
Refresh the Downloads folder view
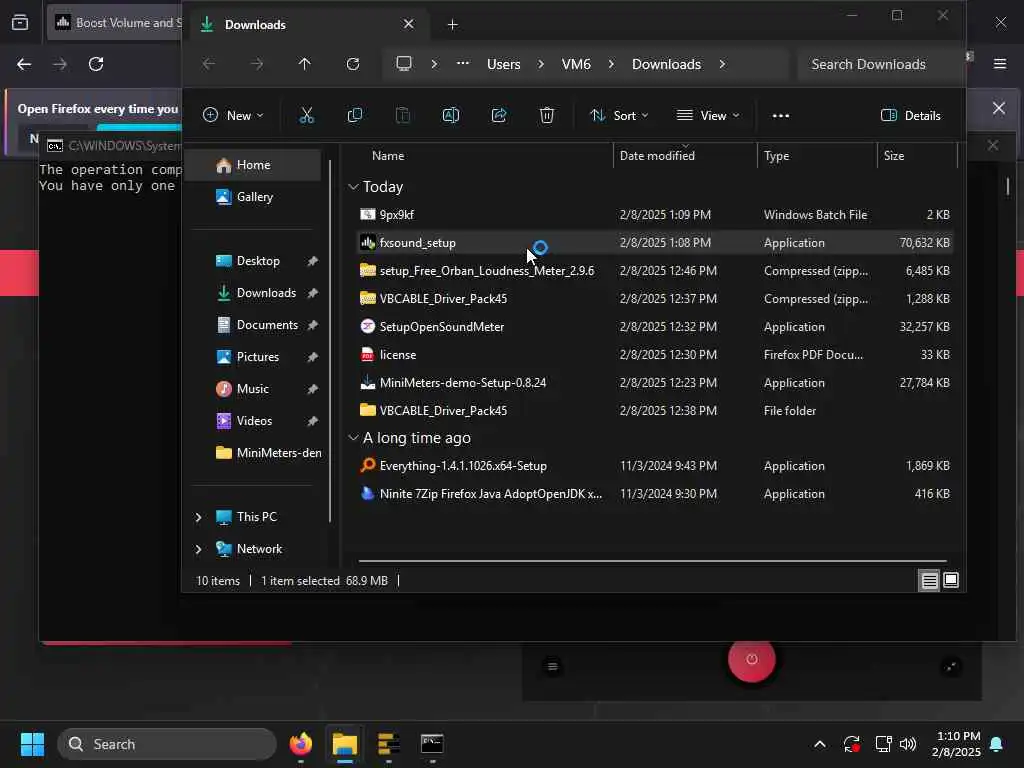coord(353,64)
